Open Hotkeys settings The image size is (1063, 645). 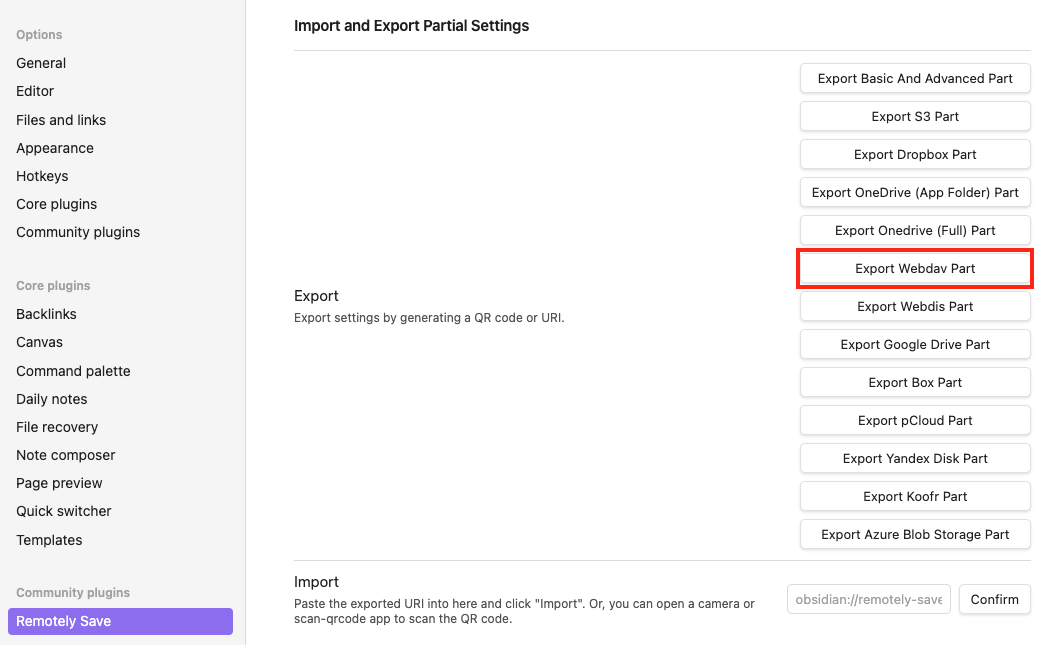[42, 176]
